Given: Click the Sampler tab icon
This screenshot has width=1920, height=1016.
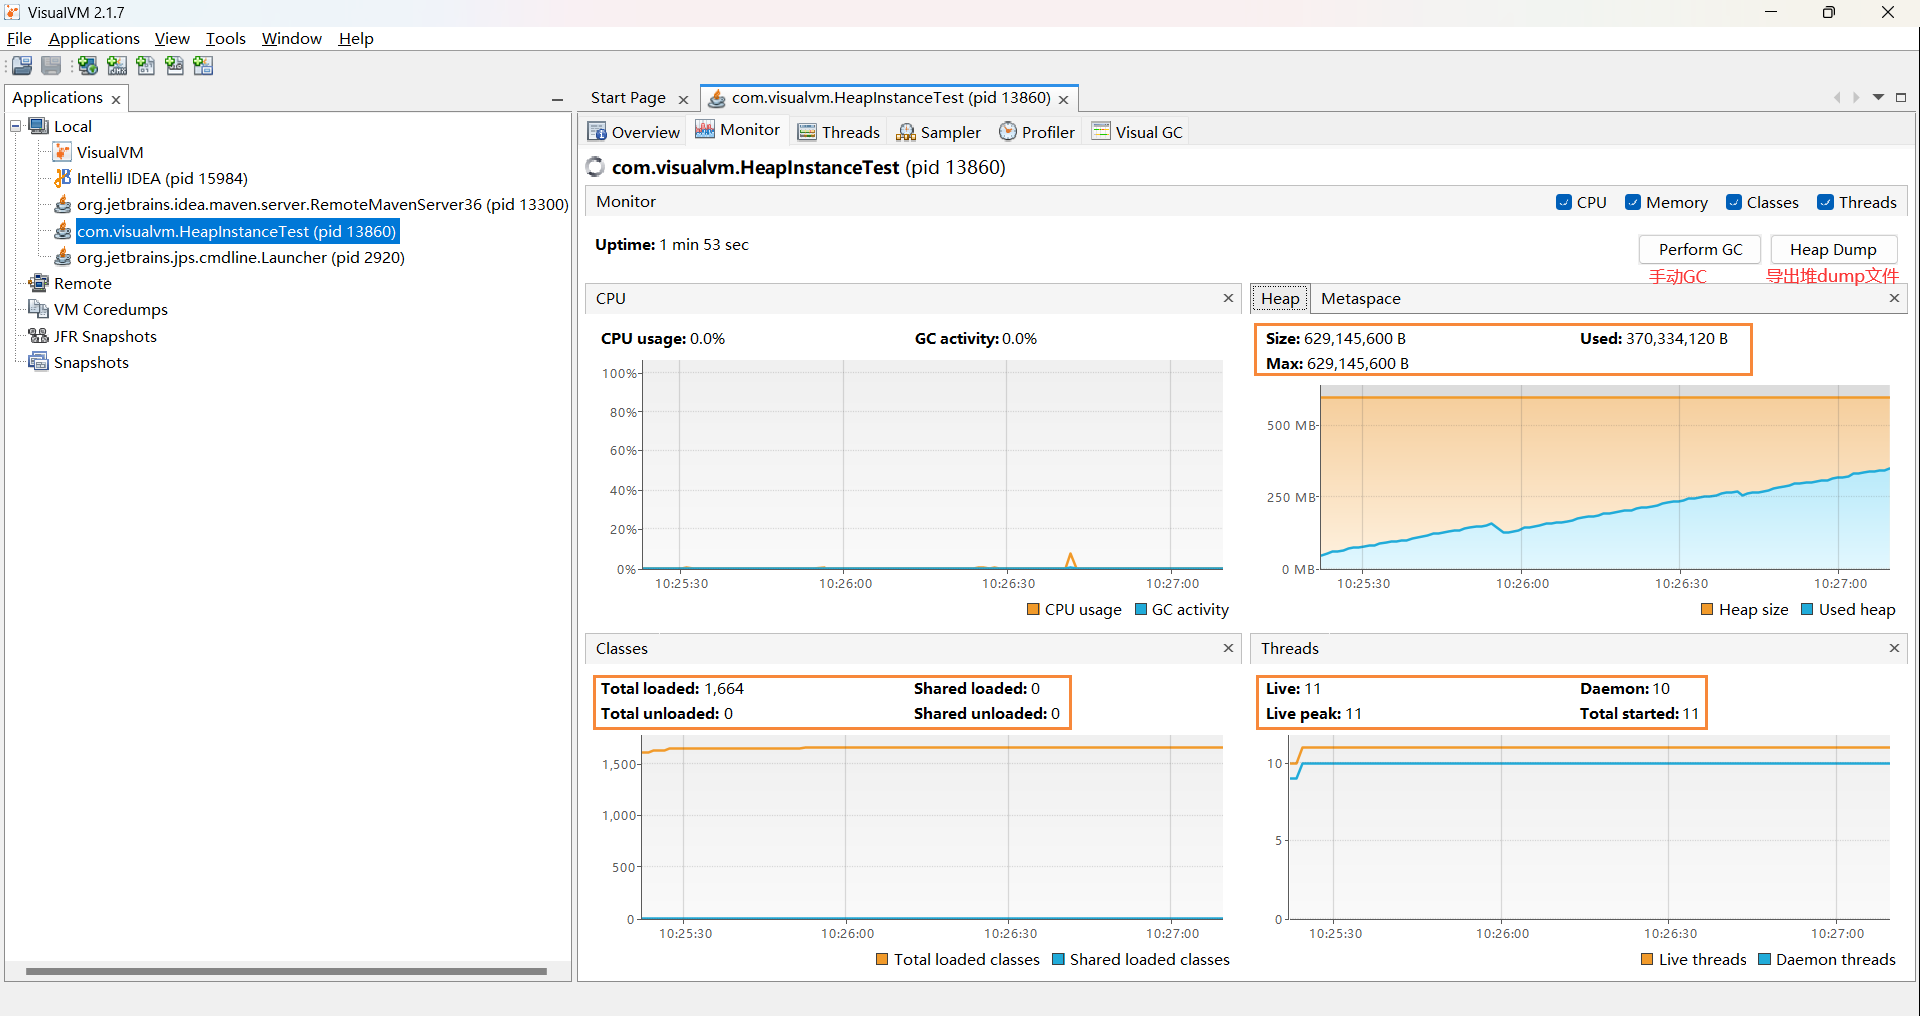Looking at the screenshot, I should click(906, 132).
